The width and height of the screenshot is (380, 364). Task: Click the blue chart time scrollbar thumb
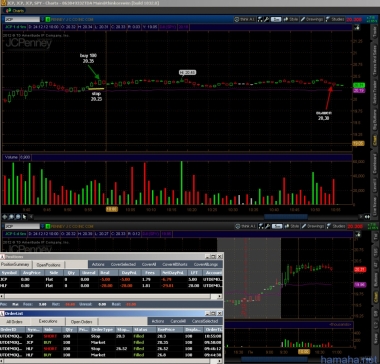coord(286,217)
